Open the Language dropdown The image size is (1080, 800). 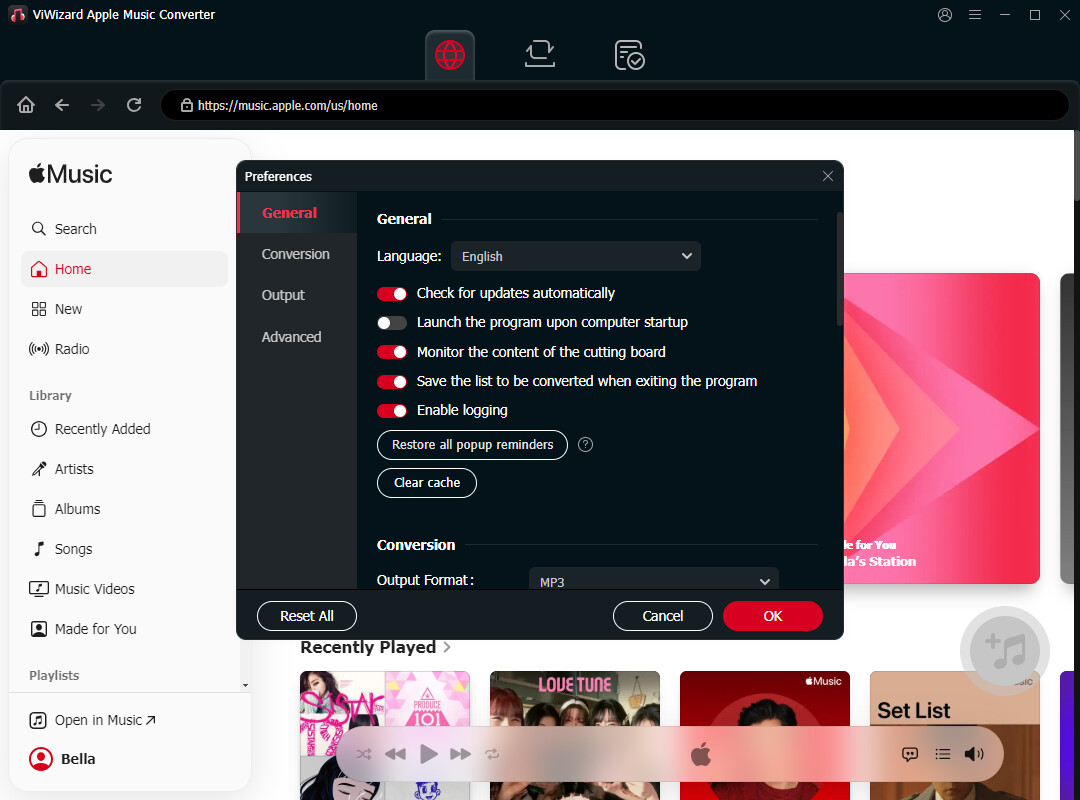click(x=576, y=256)
